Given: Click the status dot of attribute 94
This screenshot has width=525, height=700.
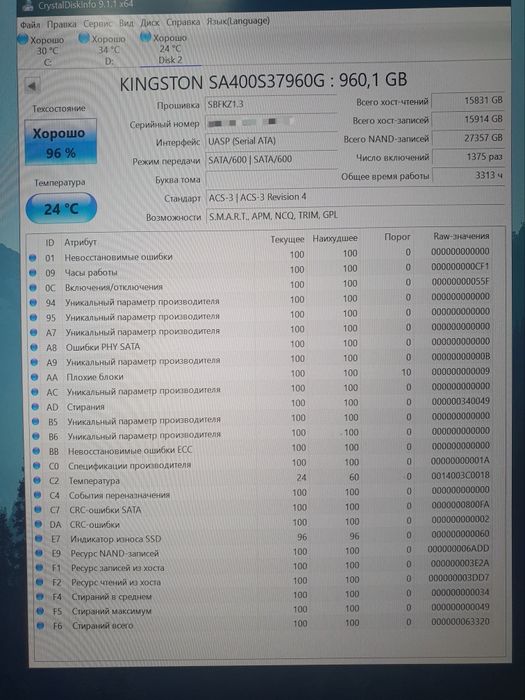Looking at the screenshot, I should (x=33, y=303).
